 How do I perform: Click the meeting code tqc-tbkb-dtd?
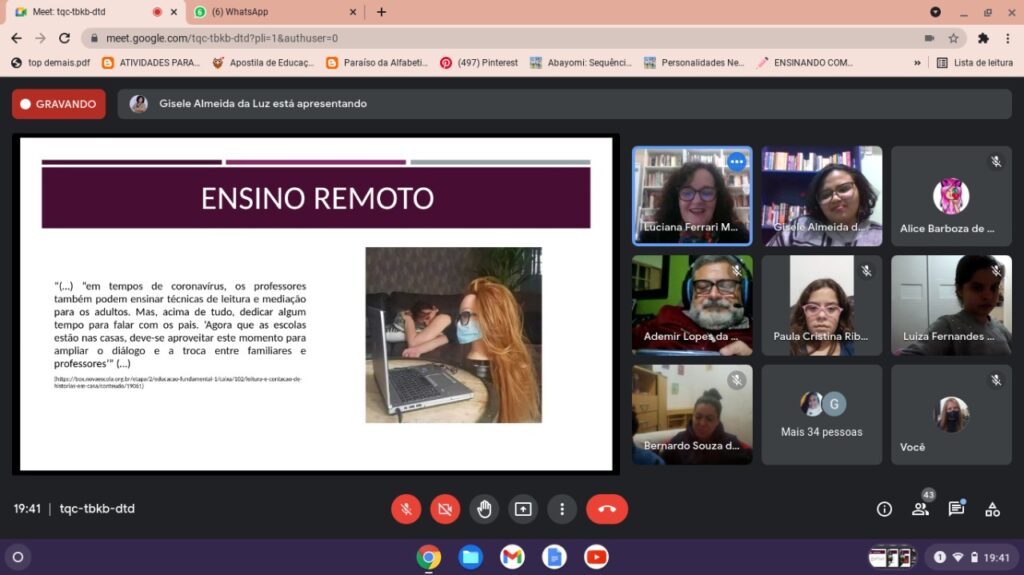(97, 508)
